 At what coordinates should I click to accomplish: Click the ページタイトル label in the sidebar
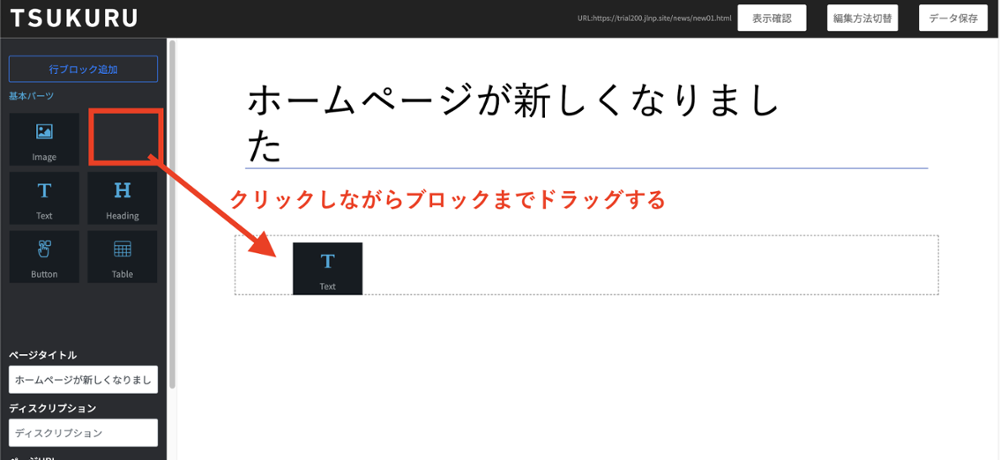coord(43,355)
